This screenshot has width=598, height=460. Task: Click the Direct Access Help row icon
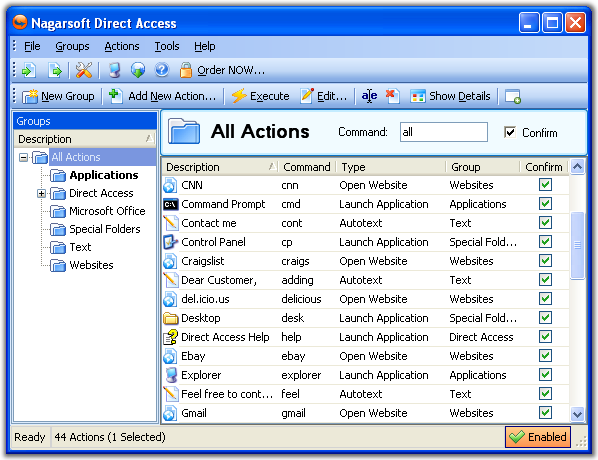(170, 337)
